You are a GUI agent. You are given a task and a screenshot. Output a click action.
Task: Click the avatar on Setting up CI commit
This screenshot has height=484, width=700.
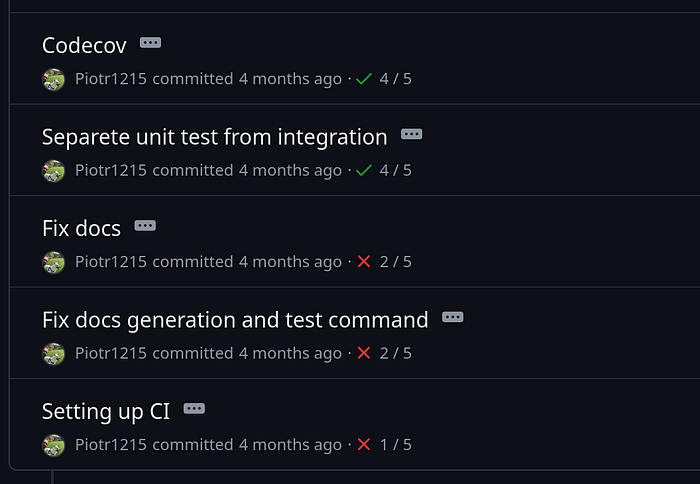(x=54, y=444)
